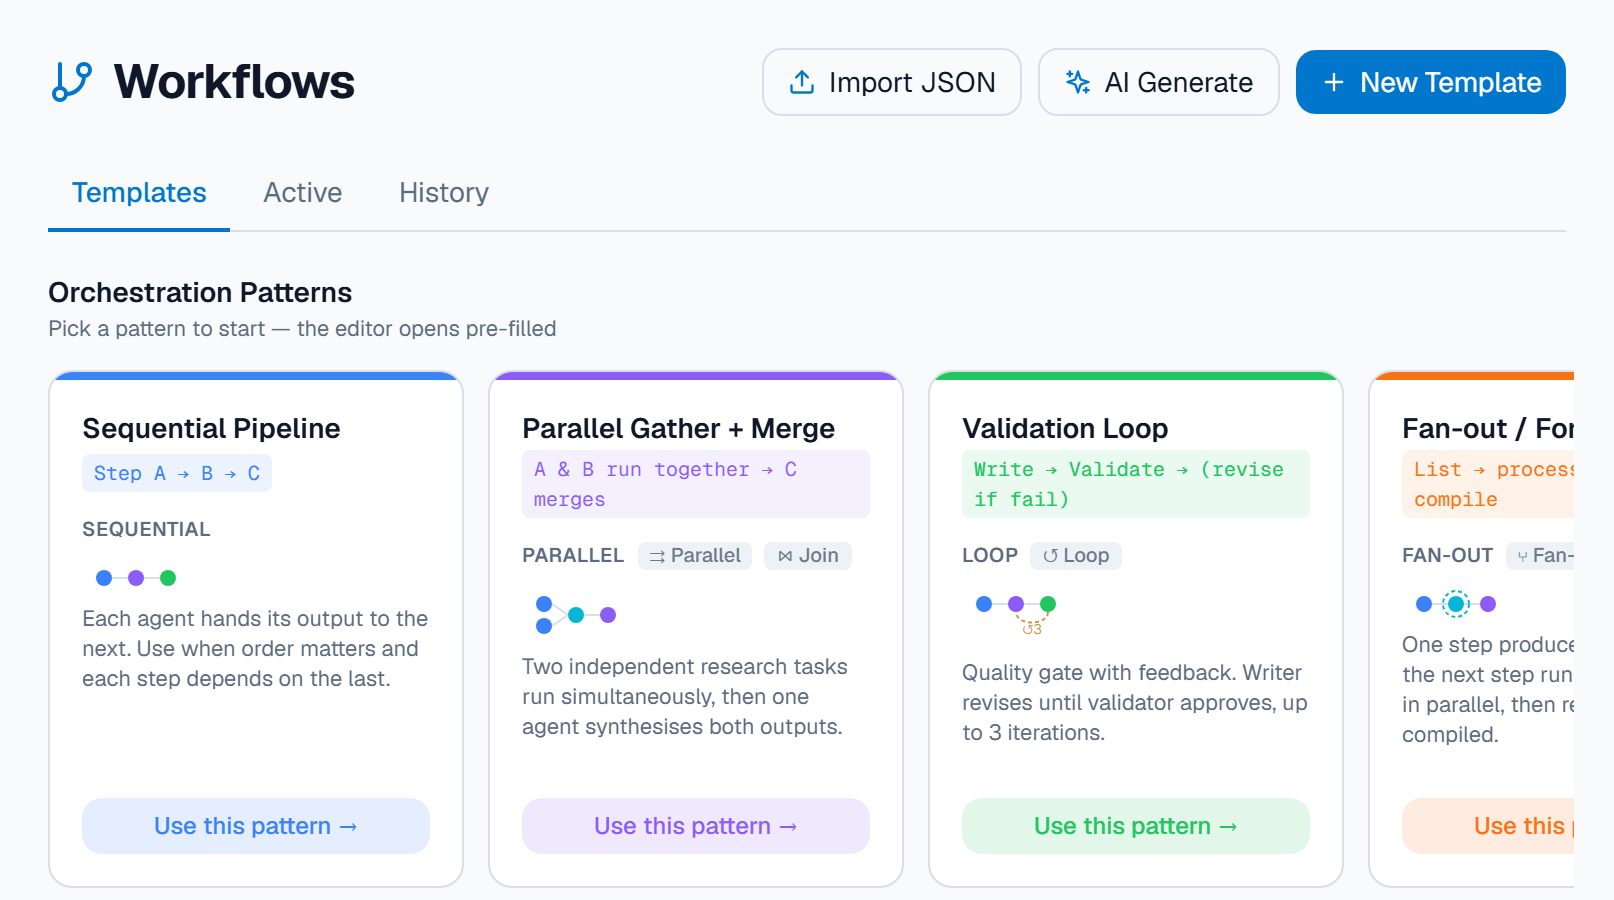Image resolution: width=1614 pixels, height=900 pixels.
Task: Click the Loop tag chip
Action: tap(1076, 556)
